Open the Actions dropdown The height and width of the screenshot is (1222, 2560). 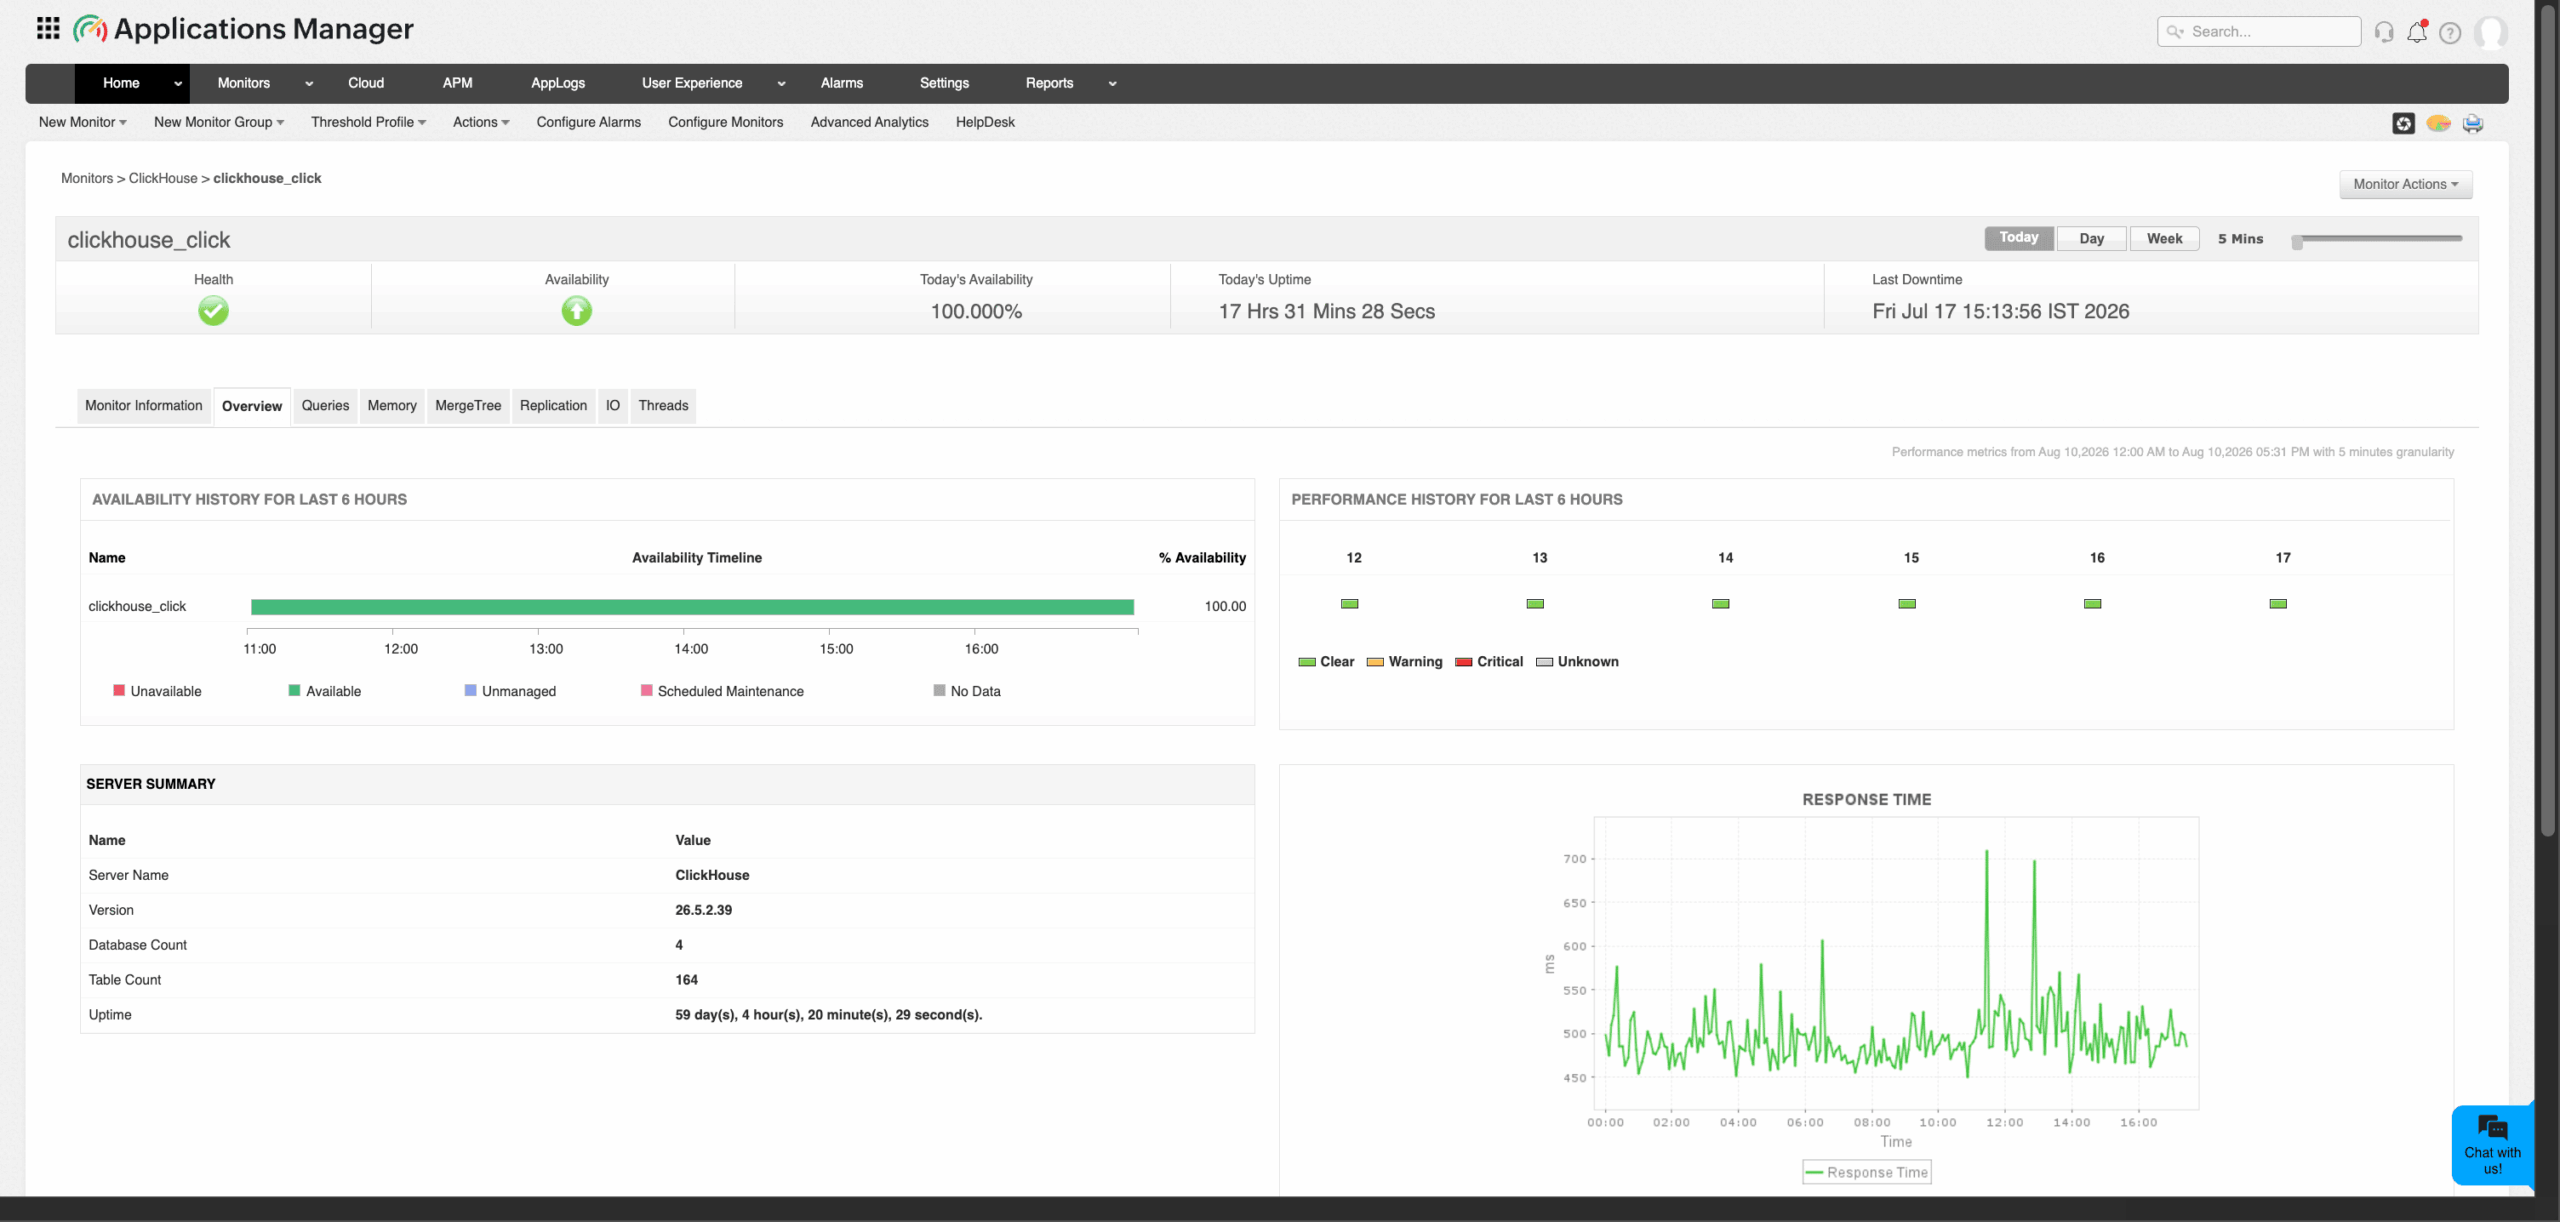tap(481, 122)
